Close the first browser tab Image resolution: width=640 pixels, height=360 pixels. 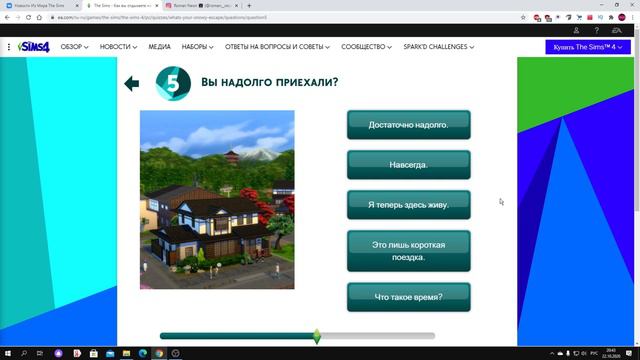(77, 6)
